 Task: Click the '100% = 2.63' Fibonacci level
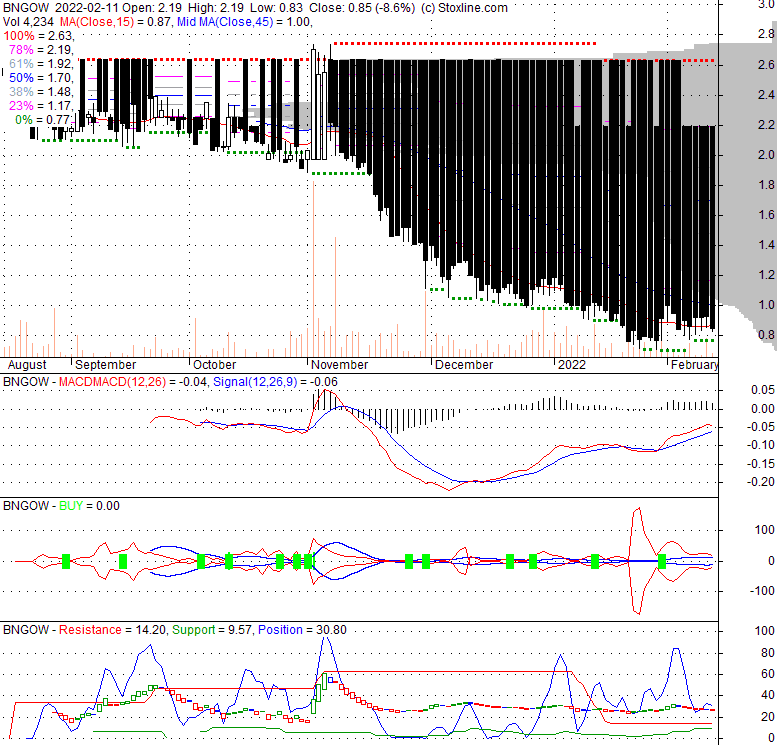click(x=39, y=36)
